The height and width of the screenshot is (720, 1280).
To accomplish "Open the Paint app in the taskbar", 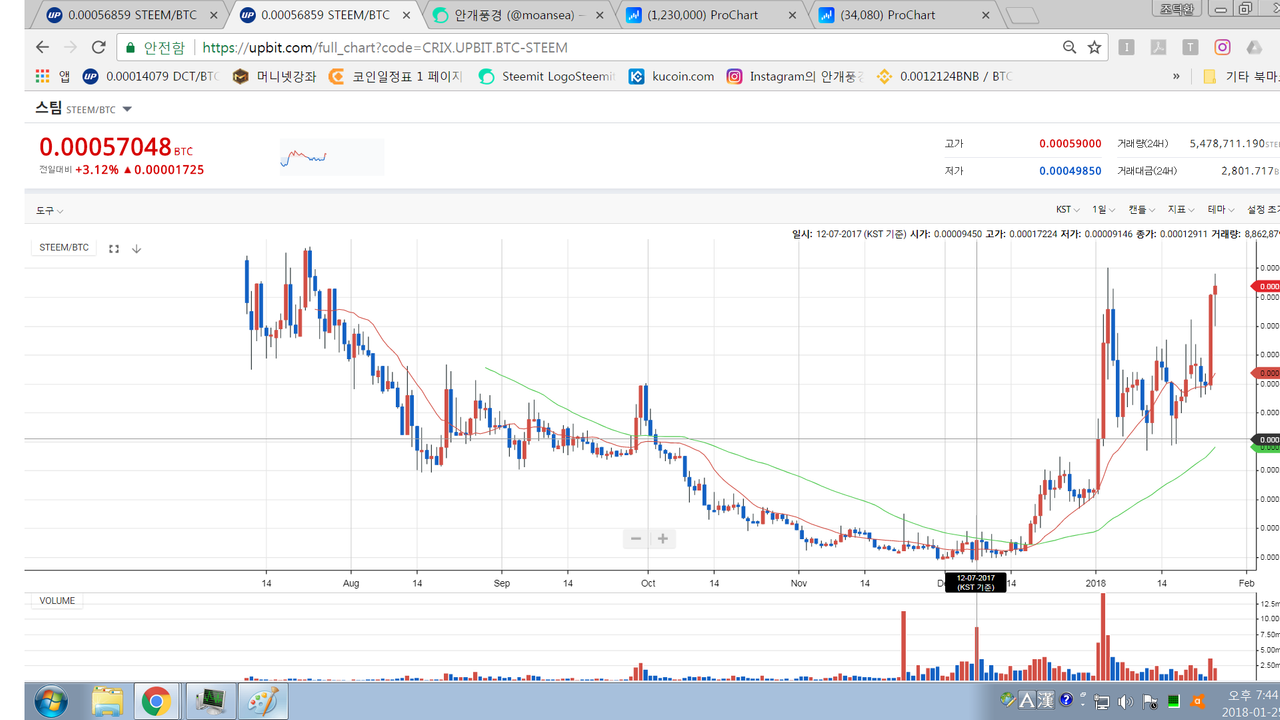I will click(263, 701).
